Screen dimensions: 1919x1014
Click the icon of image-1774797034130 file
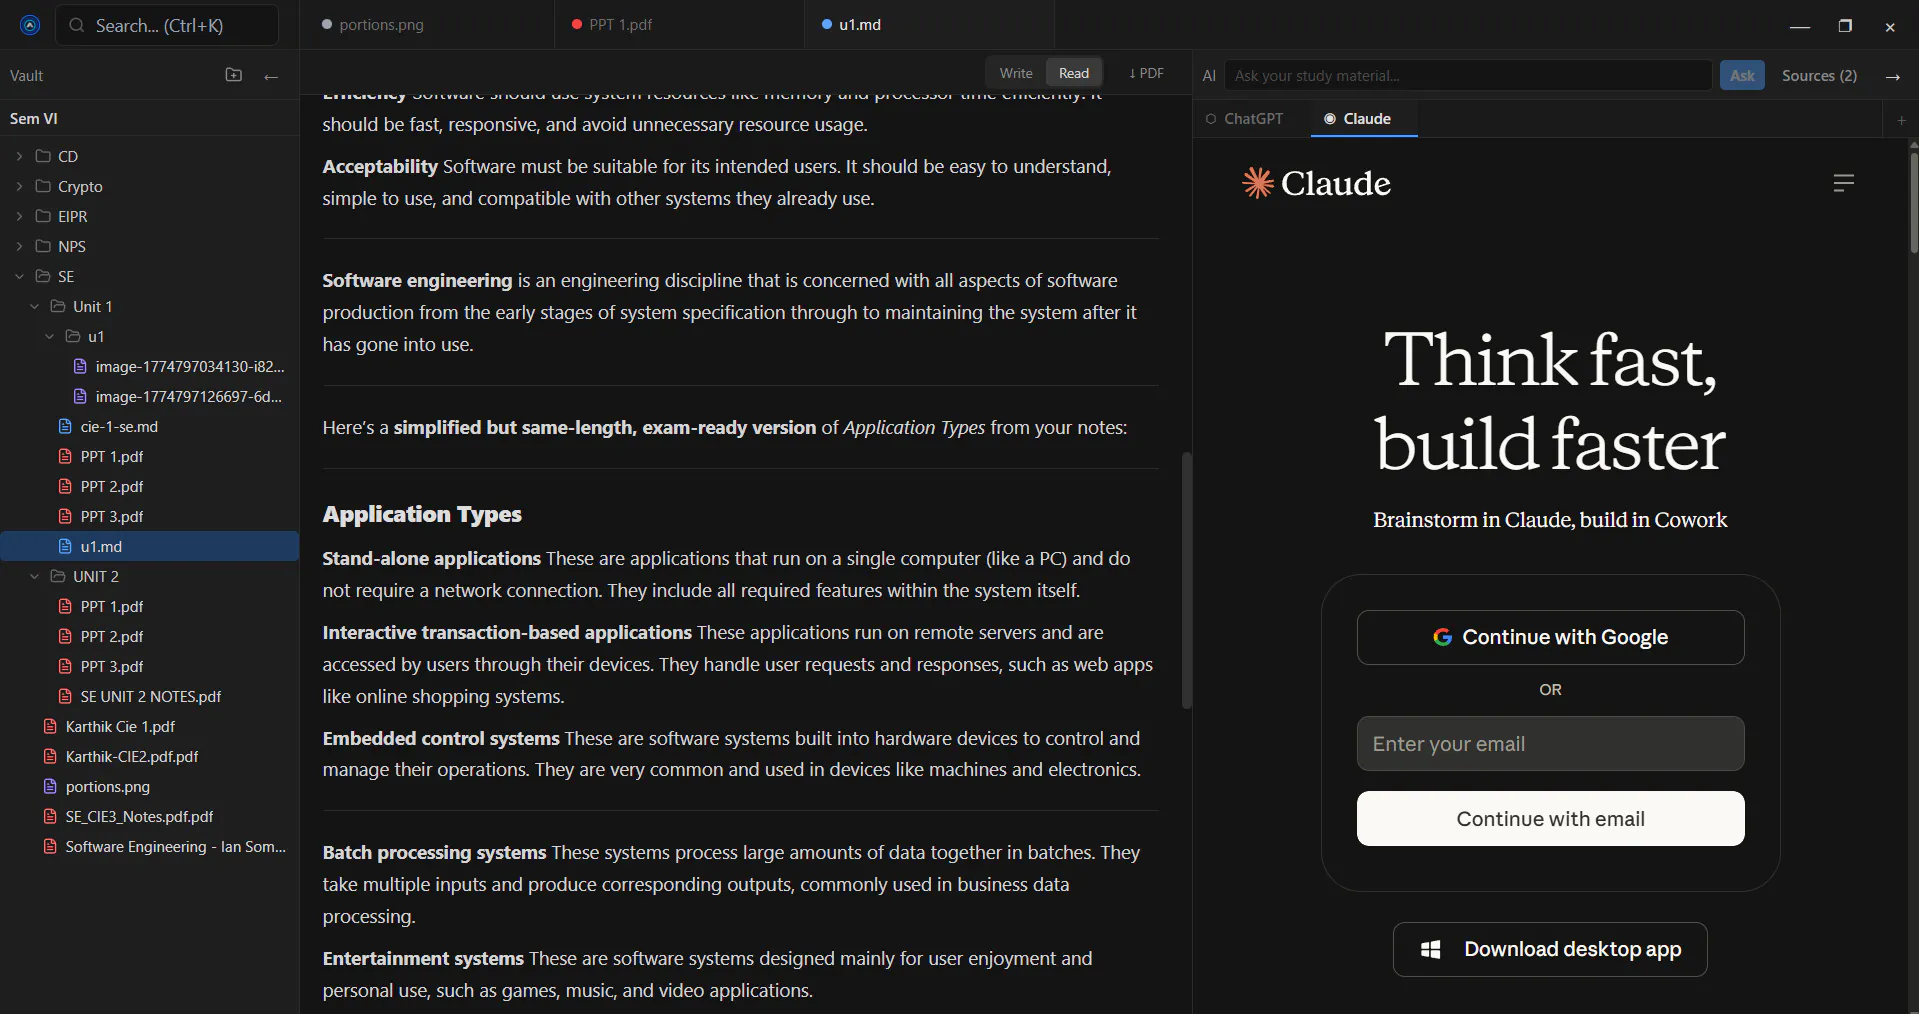[80, 366]
